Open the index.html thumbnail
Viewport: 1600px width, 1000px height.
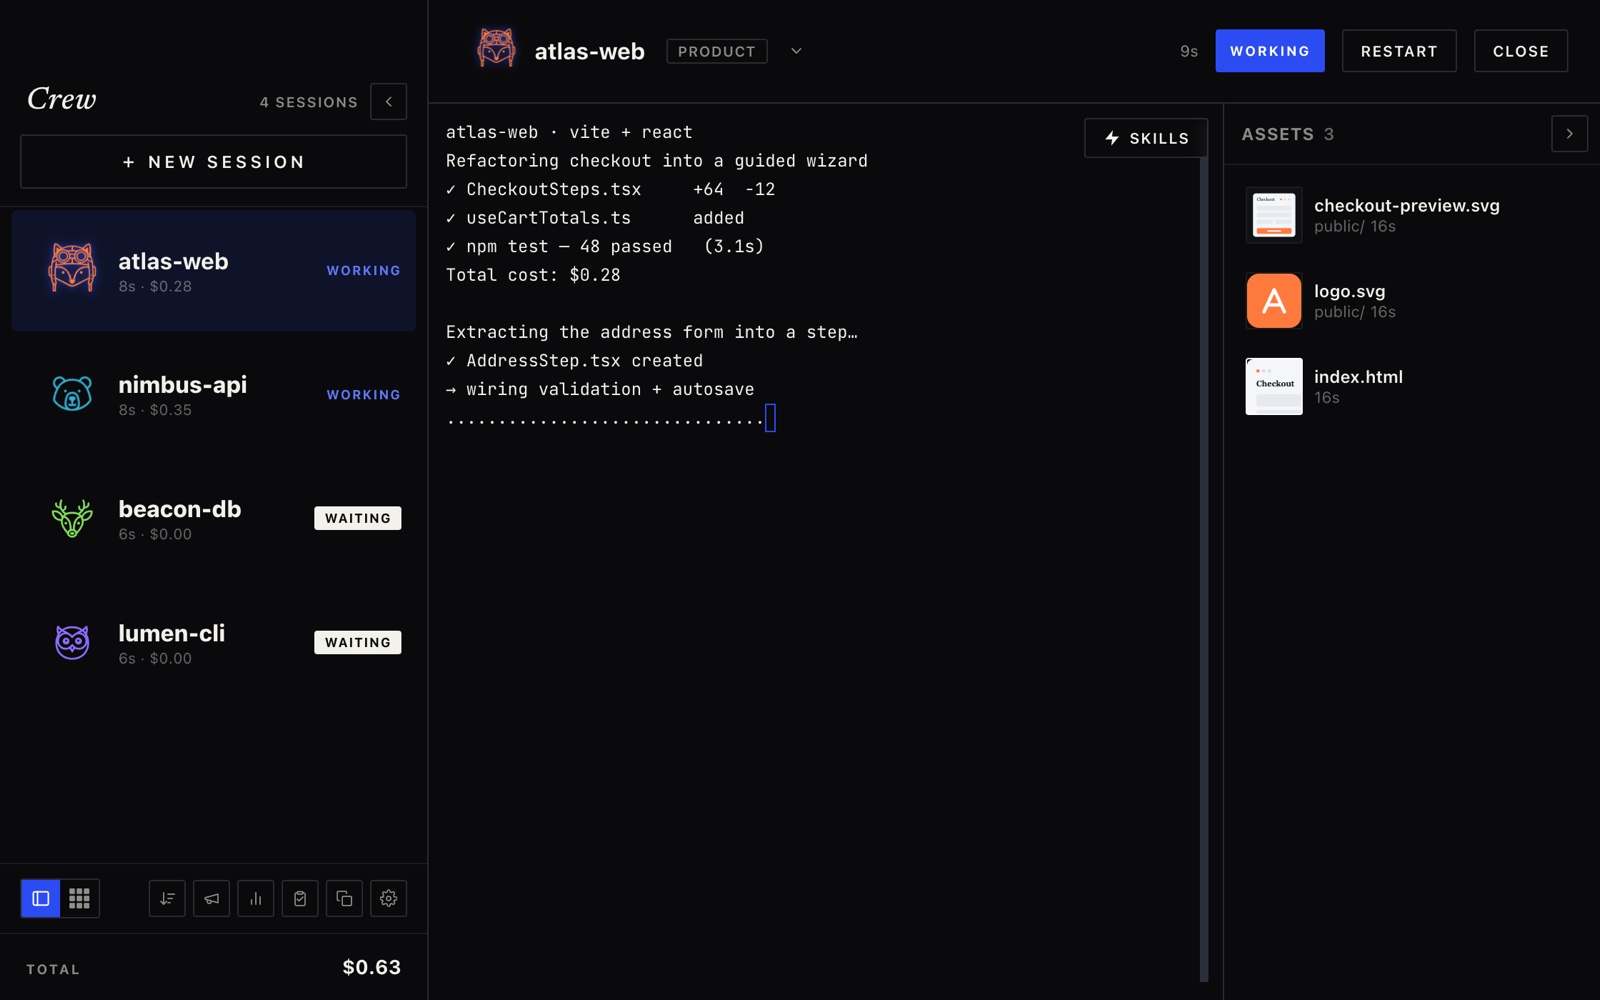[x=1274, y=386]
